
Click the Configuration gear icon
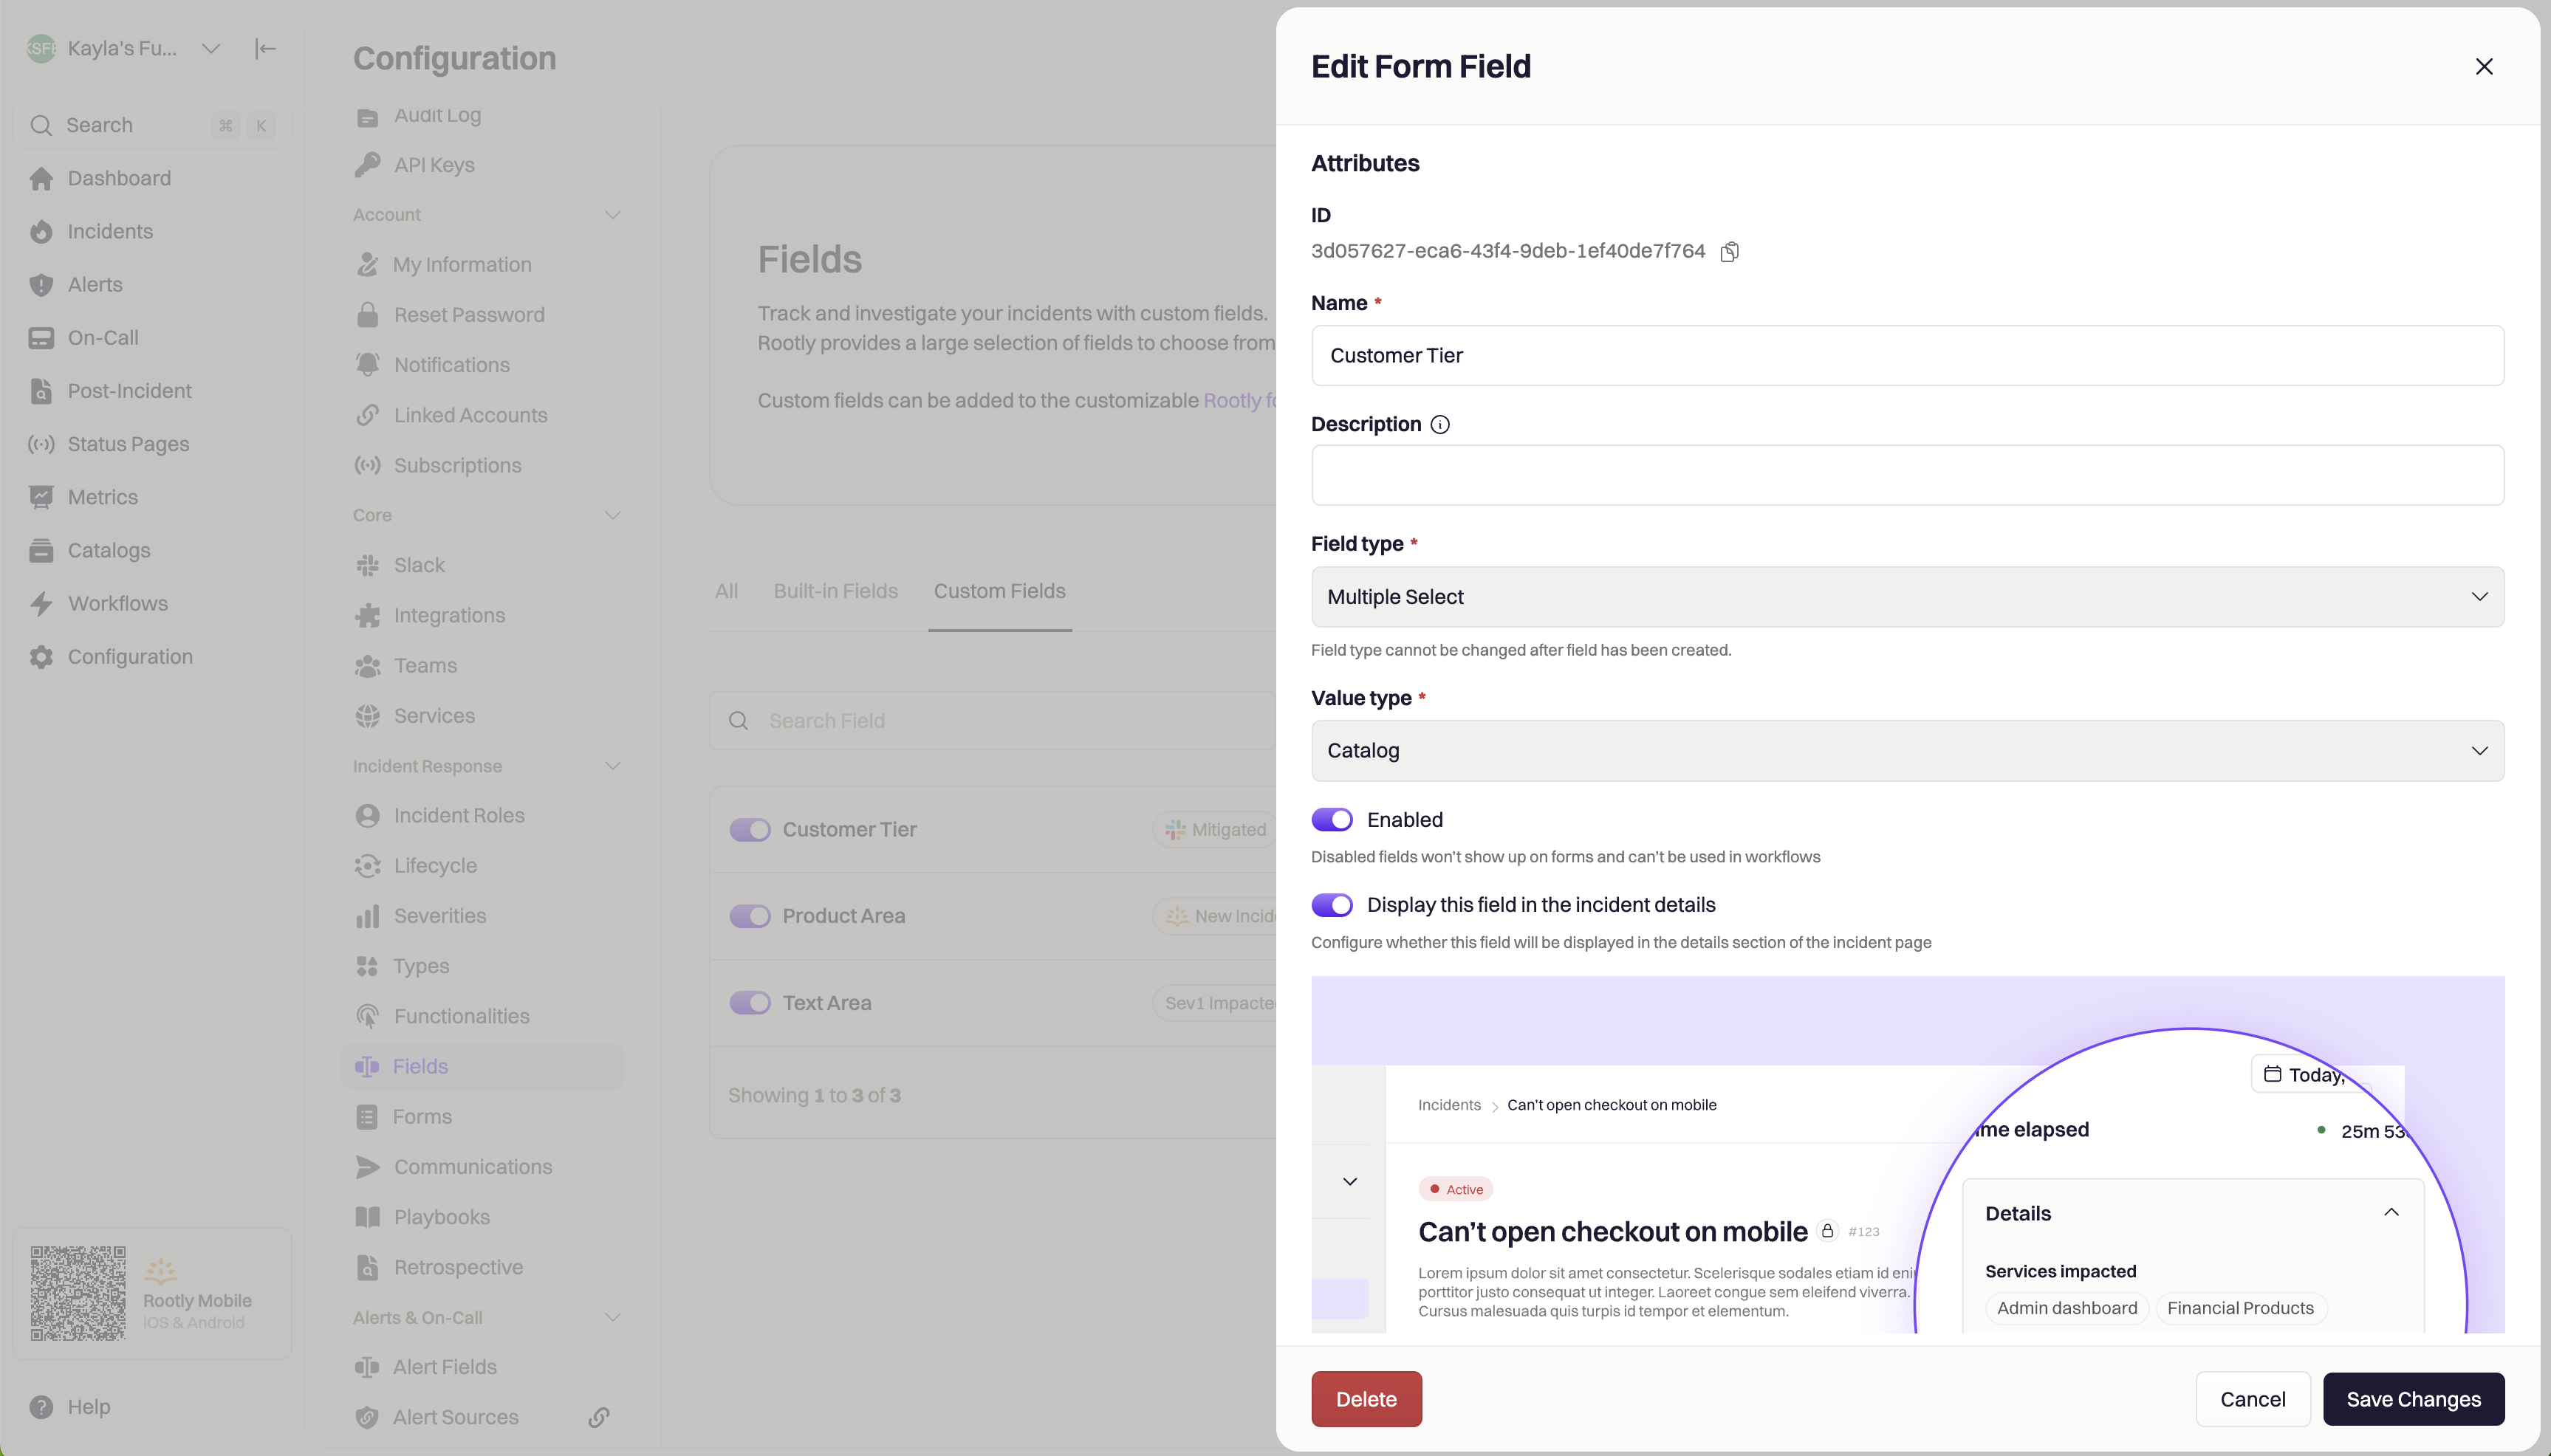click(x=41, y=657)
